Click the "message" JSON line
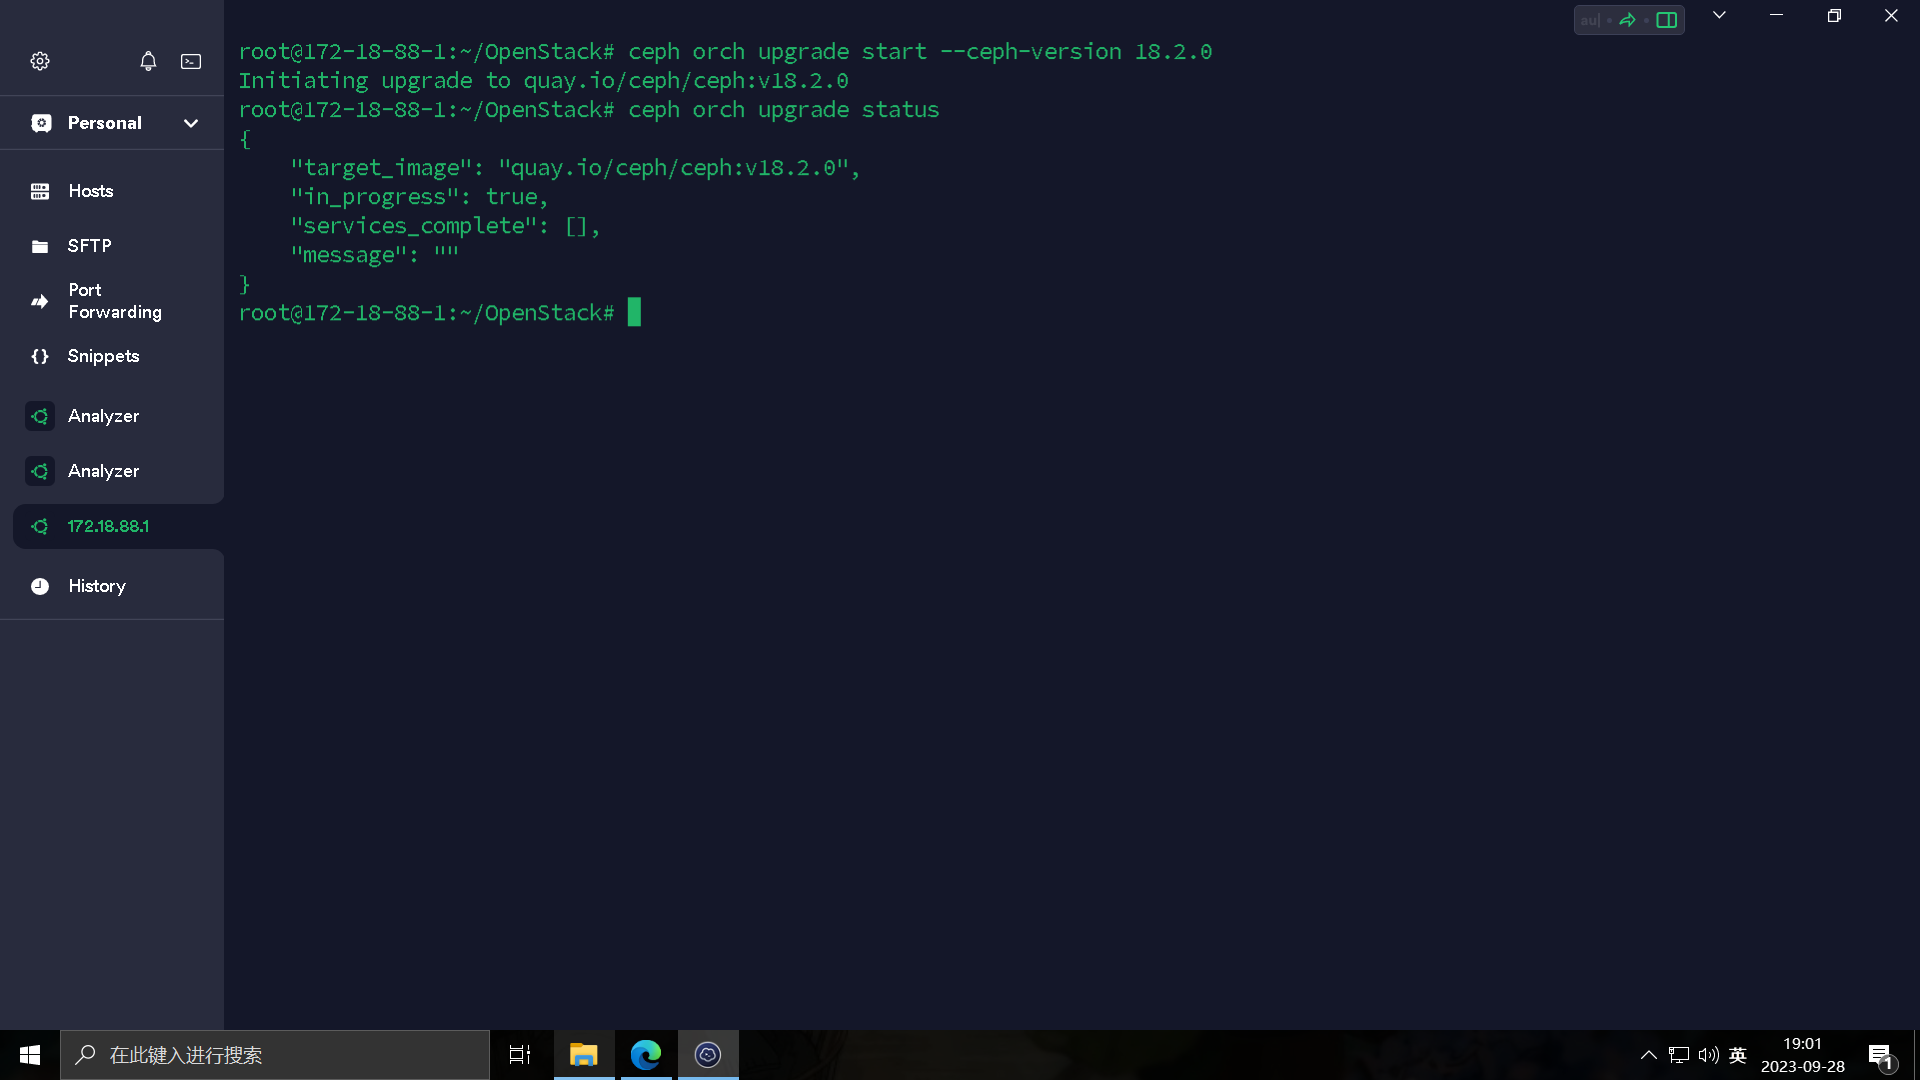 point(374,255)
